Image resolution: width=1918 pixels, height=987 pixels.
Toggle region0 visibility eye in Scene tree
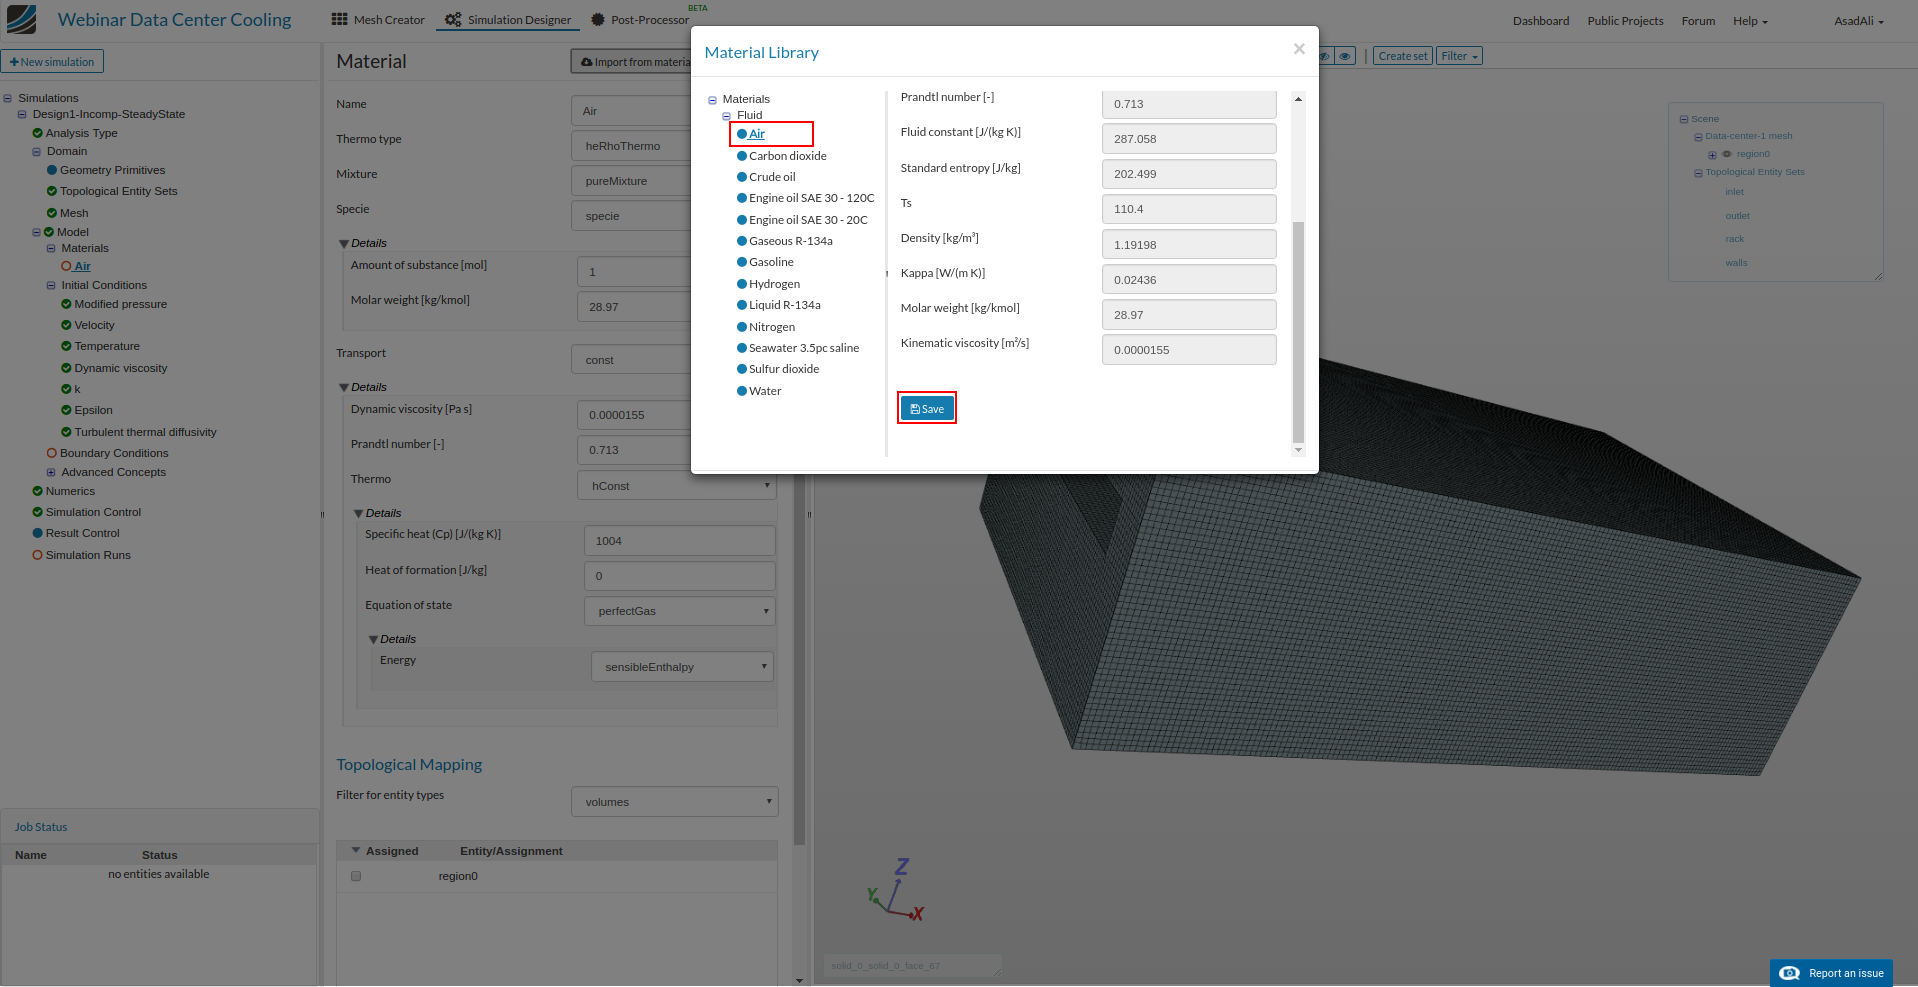coord(1727,154)
